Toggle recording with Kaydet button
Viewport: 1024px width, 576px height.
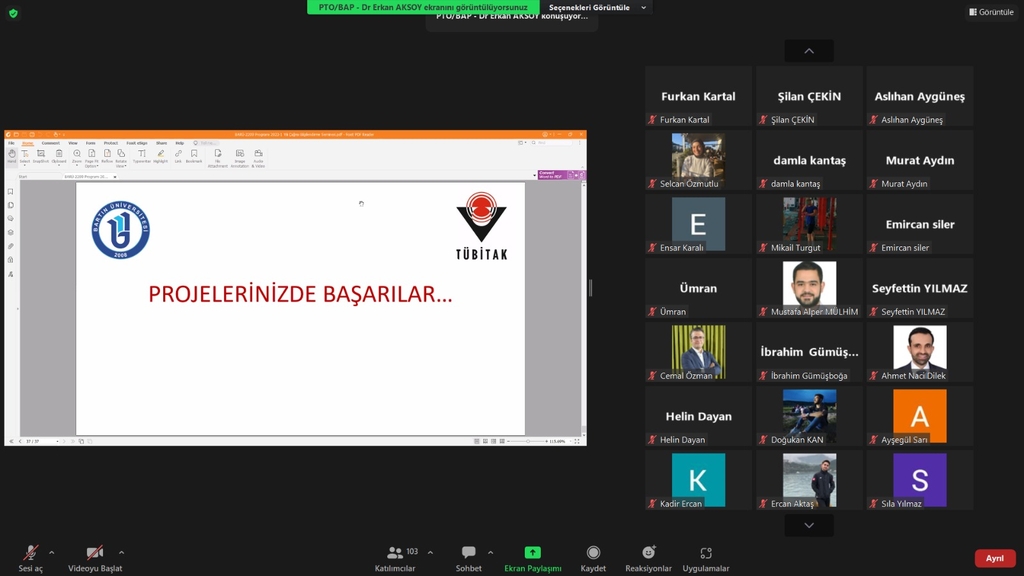point(593,557)
